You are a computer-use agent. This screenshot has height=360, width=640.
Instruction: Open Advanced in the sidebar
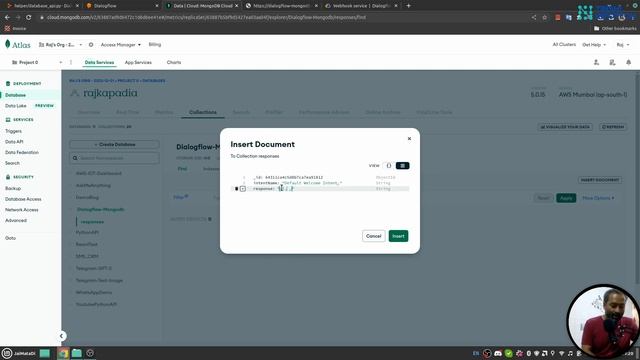point(16,220)
